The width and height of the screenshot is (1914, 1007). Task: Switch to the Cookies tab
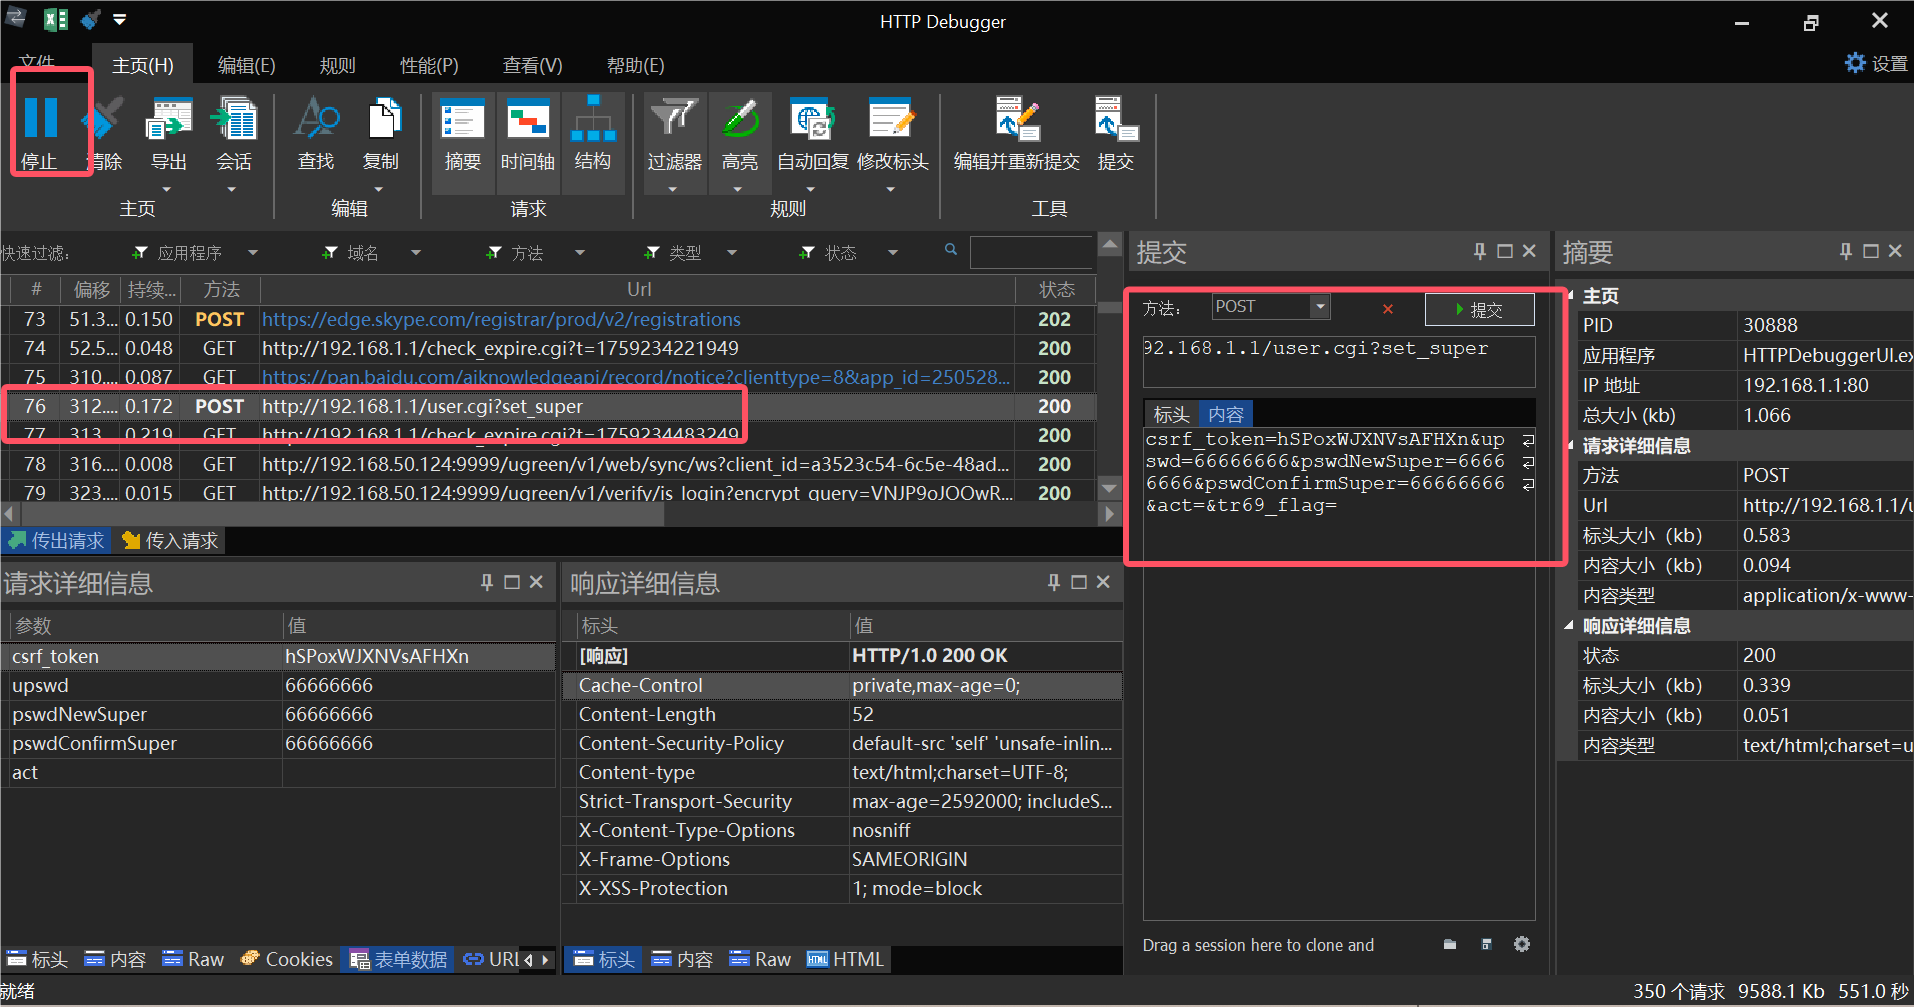(x=287, y=959)
